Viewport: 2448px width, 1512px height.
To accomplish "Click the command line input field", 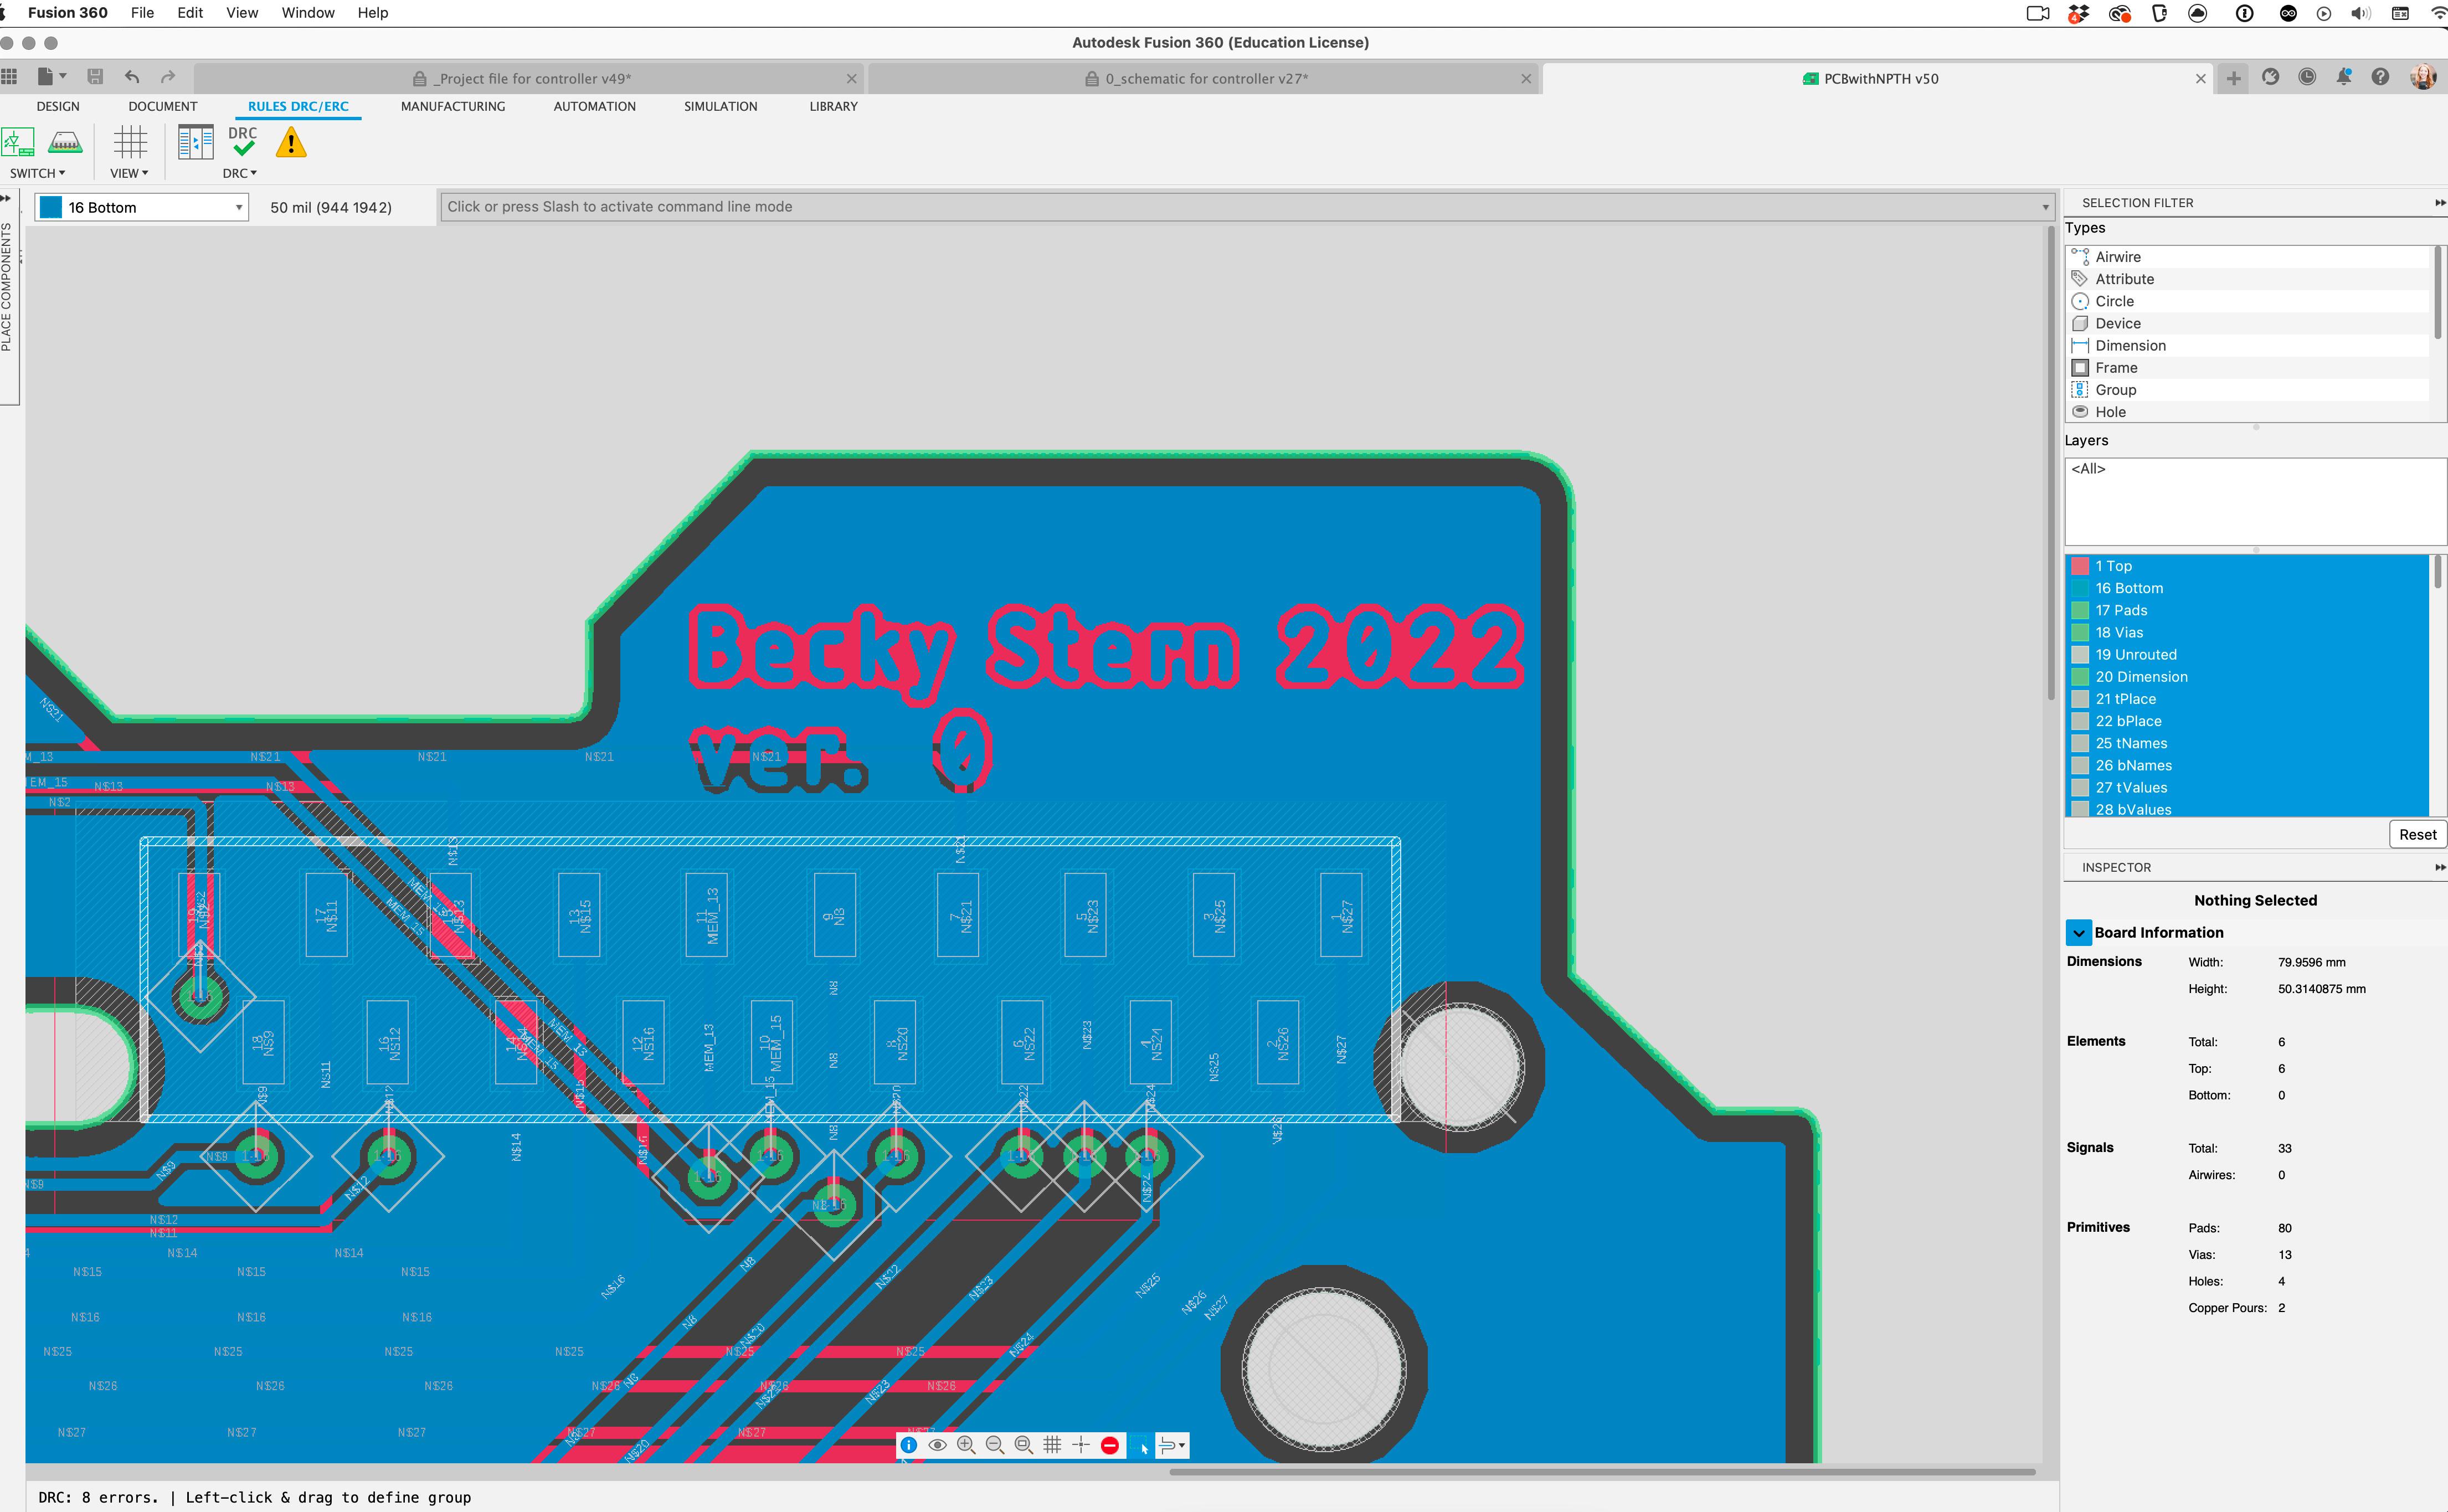I will pos(1240,207).
